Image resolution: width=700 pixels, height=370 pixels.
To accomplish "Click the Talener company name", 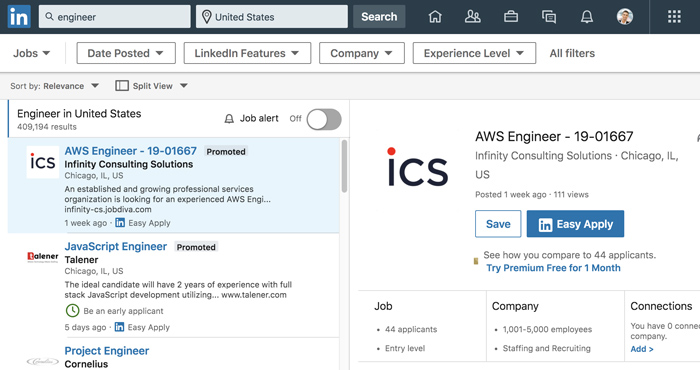I will pyautogui.click(x=81, y=260).
